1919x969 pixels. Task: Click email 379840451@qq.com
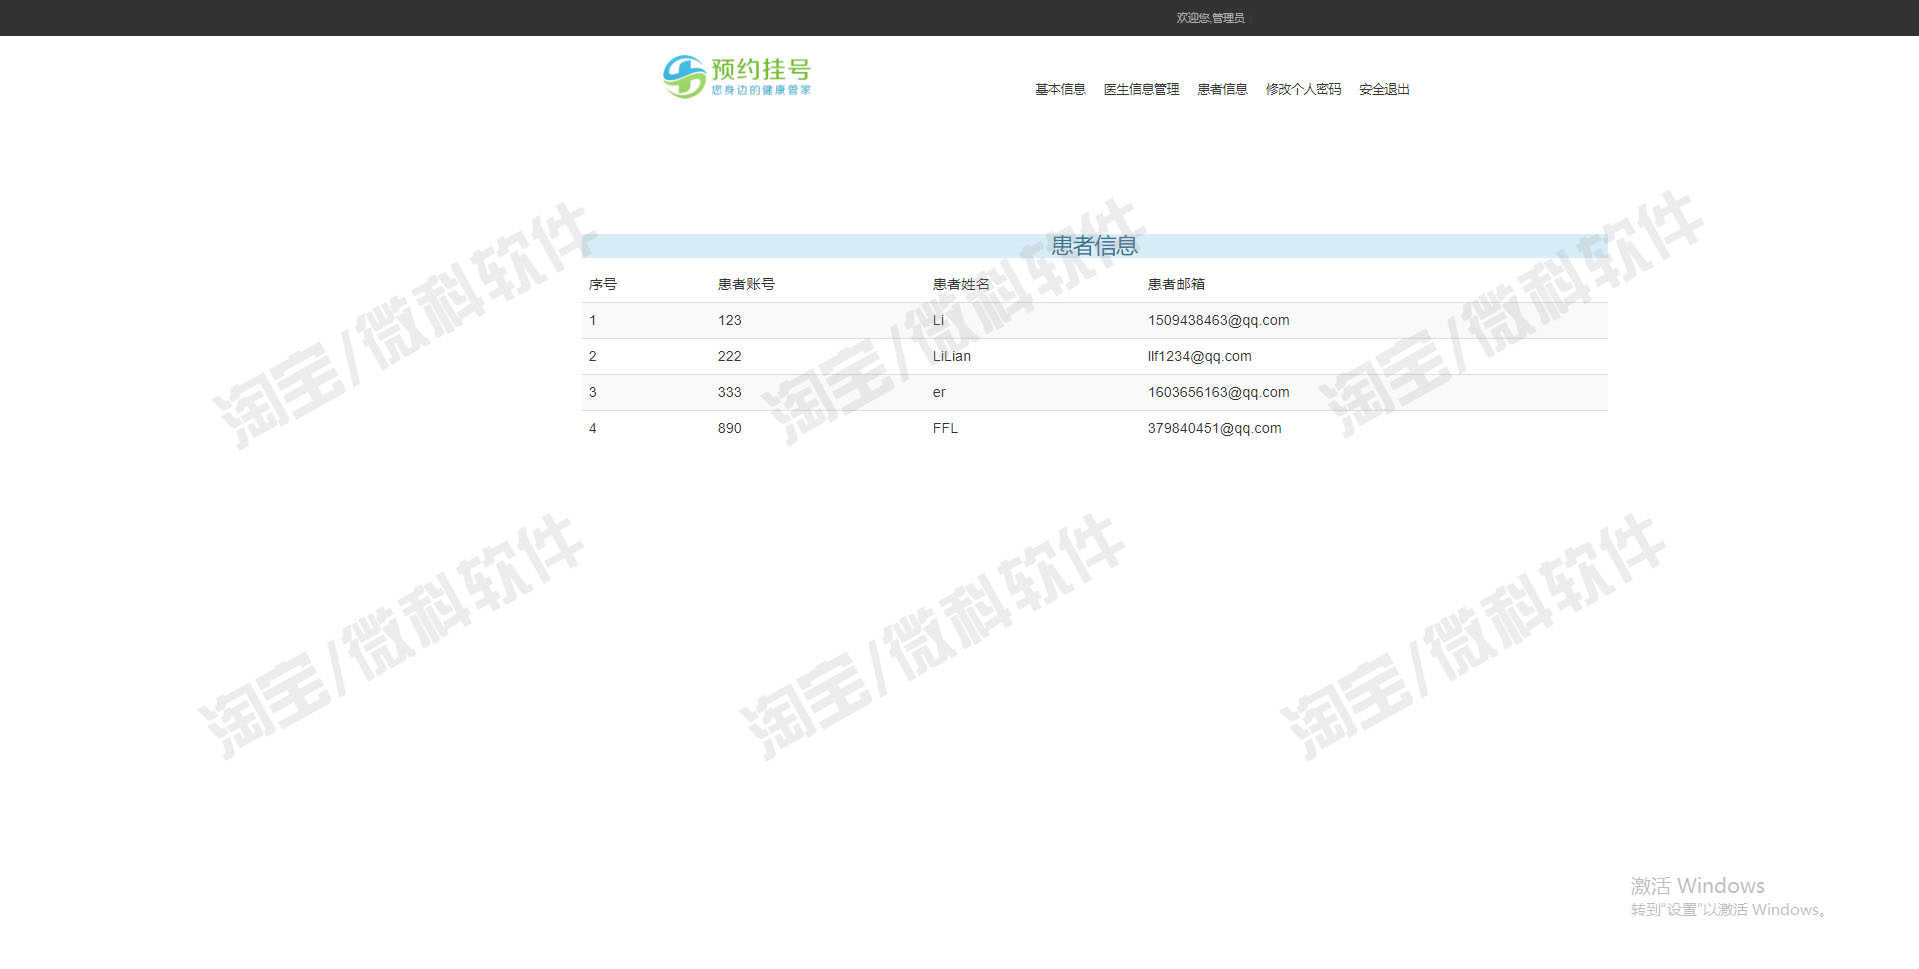1214,428
